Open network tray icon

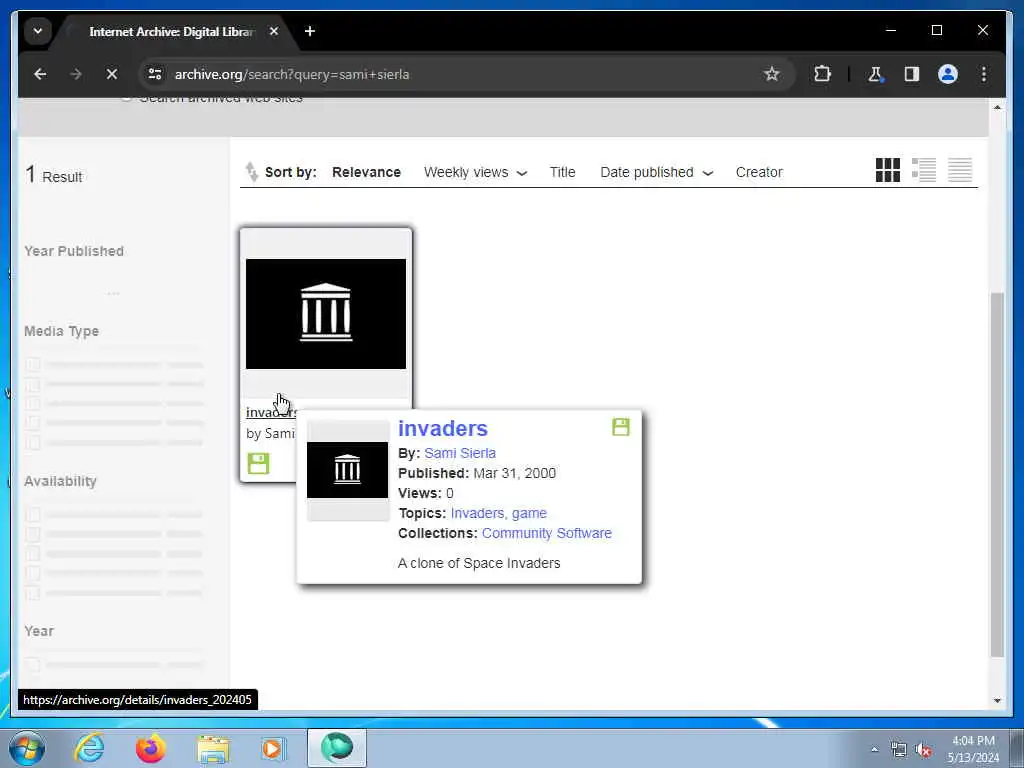click(x=899, y=750)
